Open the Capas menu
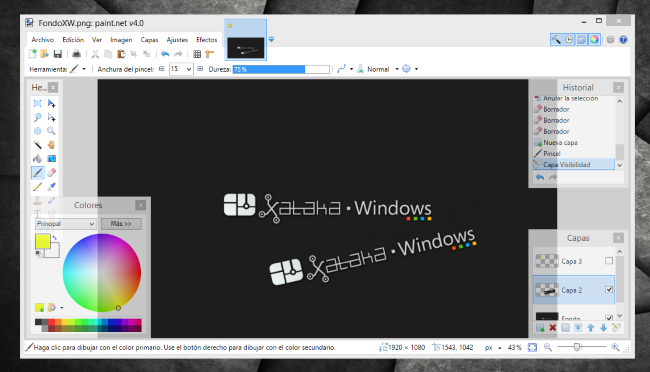 click(149, 39)
